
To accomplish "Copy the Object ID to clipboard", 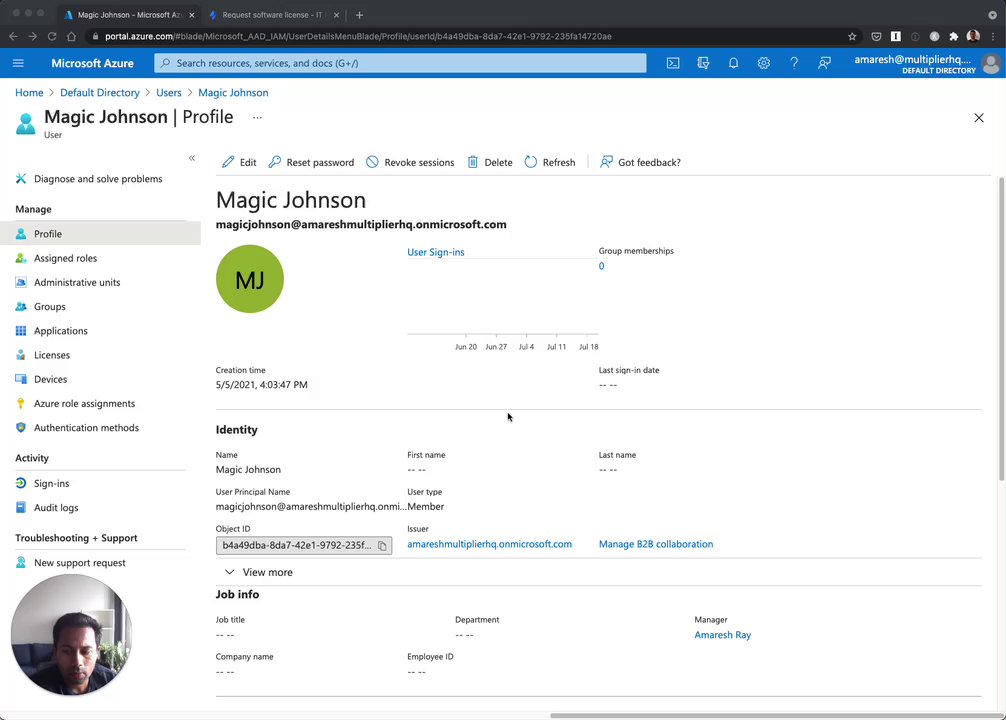I will coord(382,545).
